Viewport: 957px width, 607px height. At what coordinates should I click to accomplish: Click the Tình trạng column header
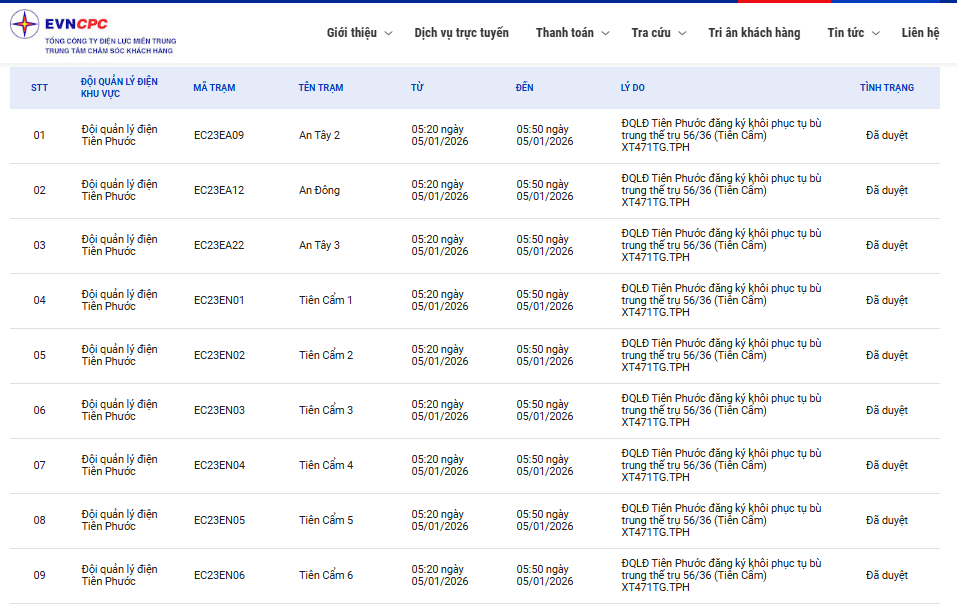click(886, 88)
